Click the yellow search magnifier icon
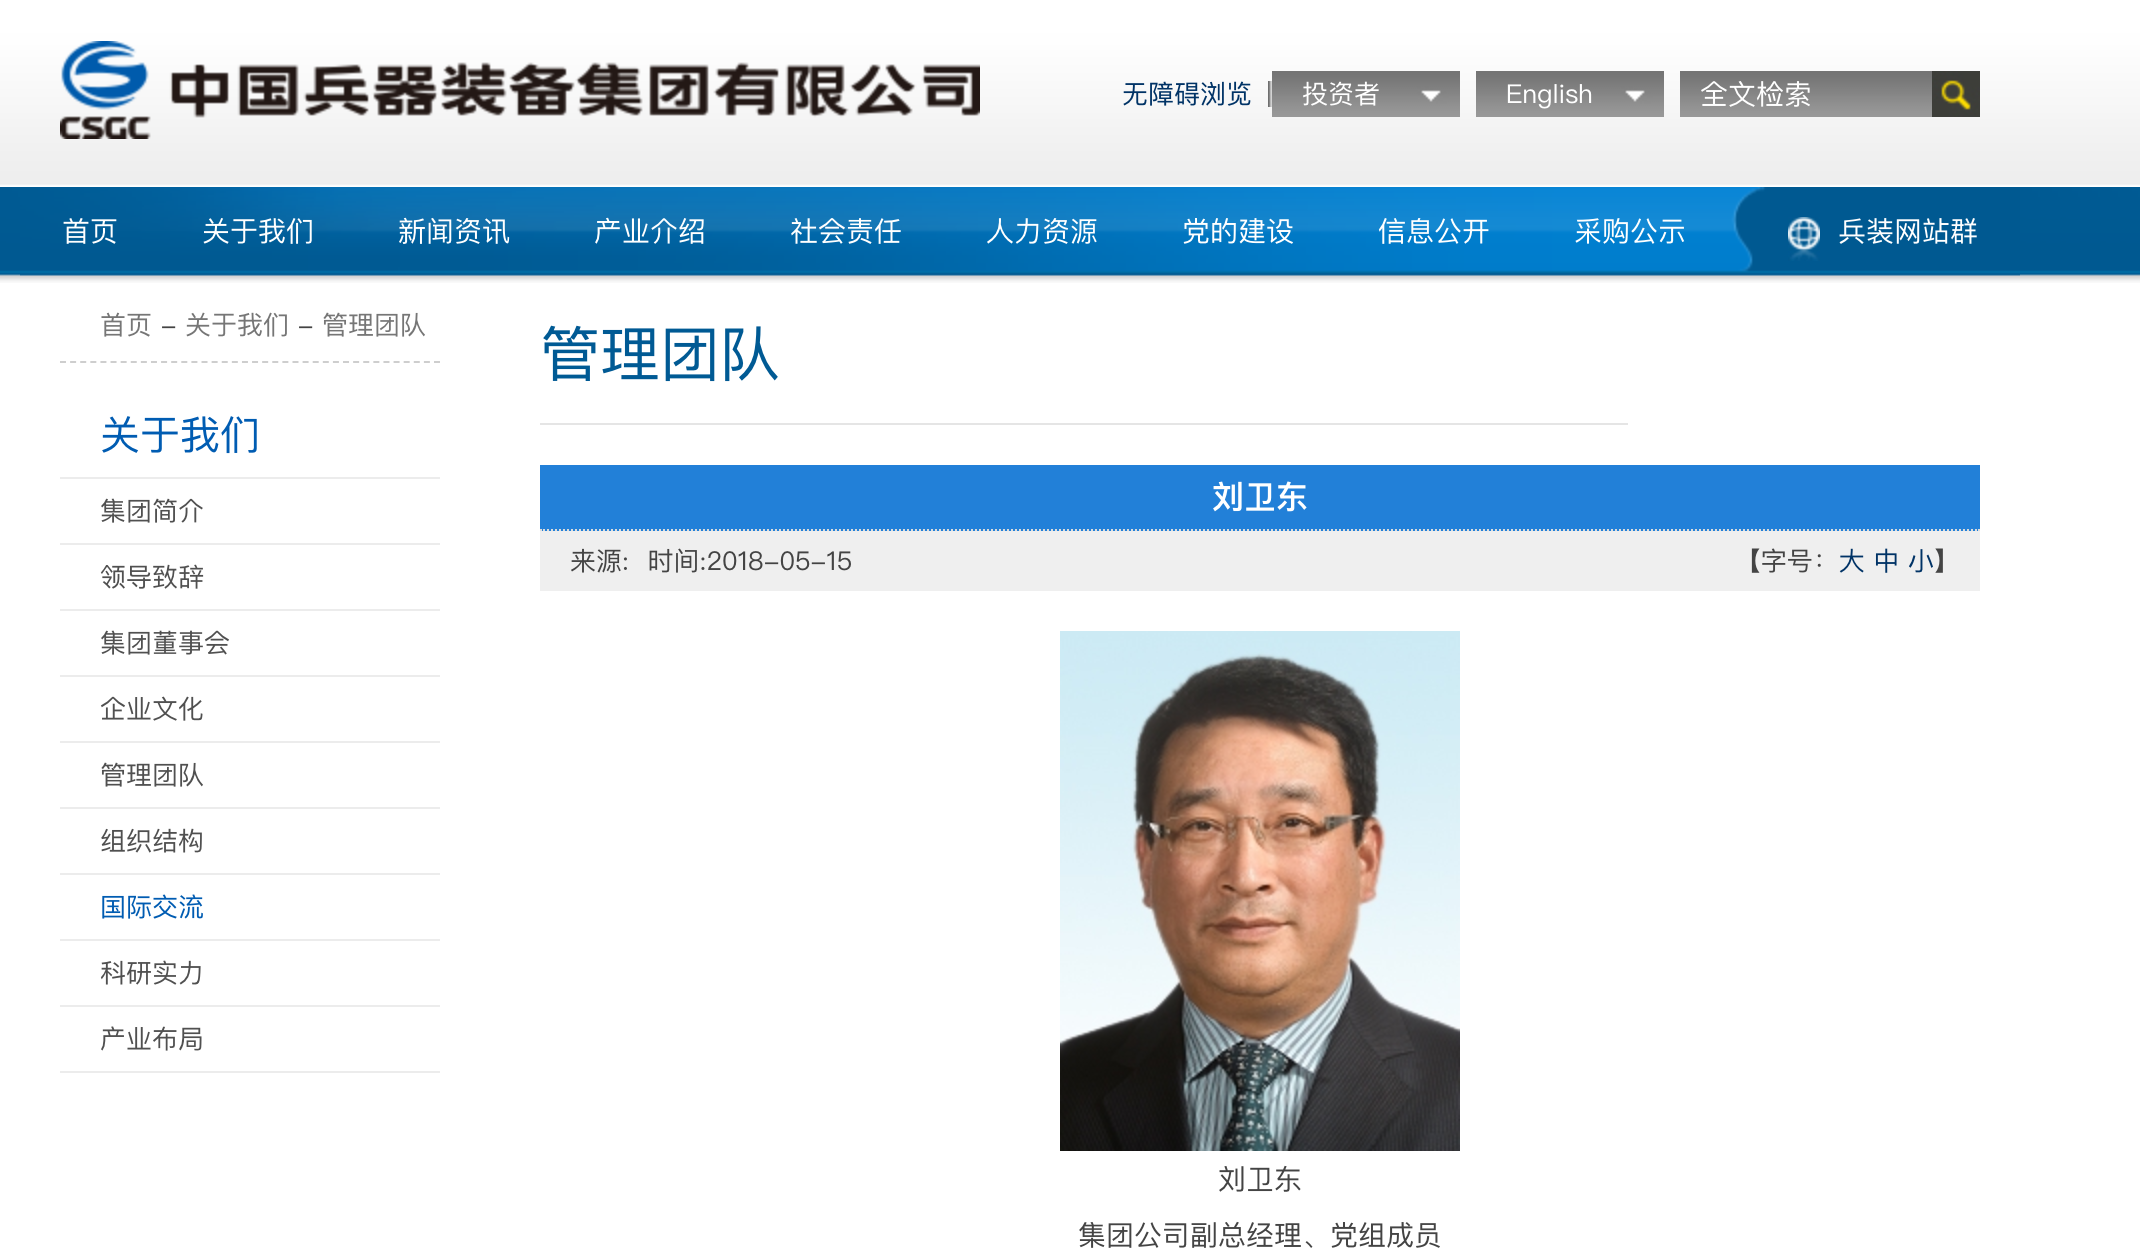The image size is (2140, 1259). pyautogui.click(x=1955, y=94)
